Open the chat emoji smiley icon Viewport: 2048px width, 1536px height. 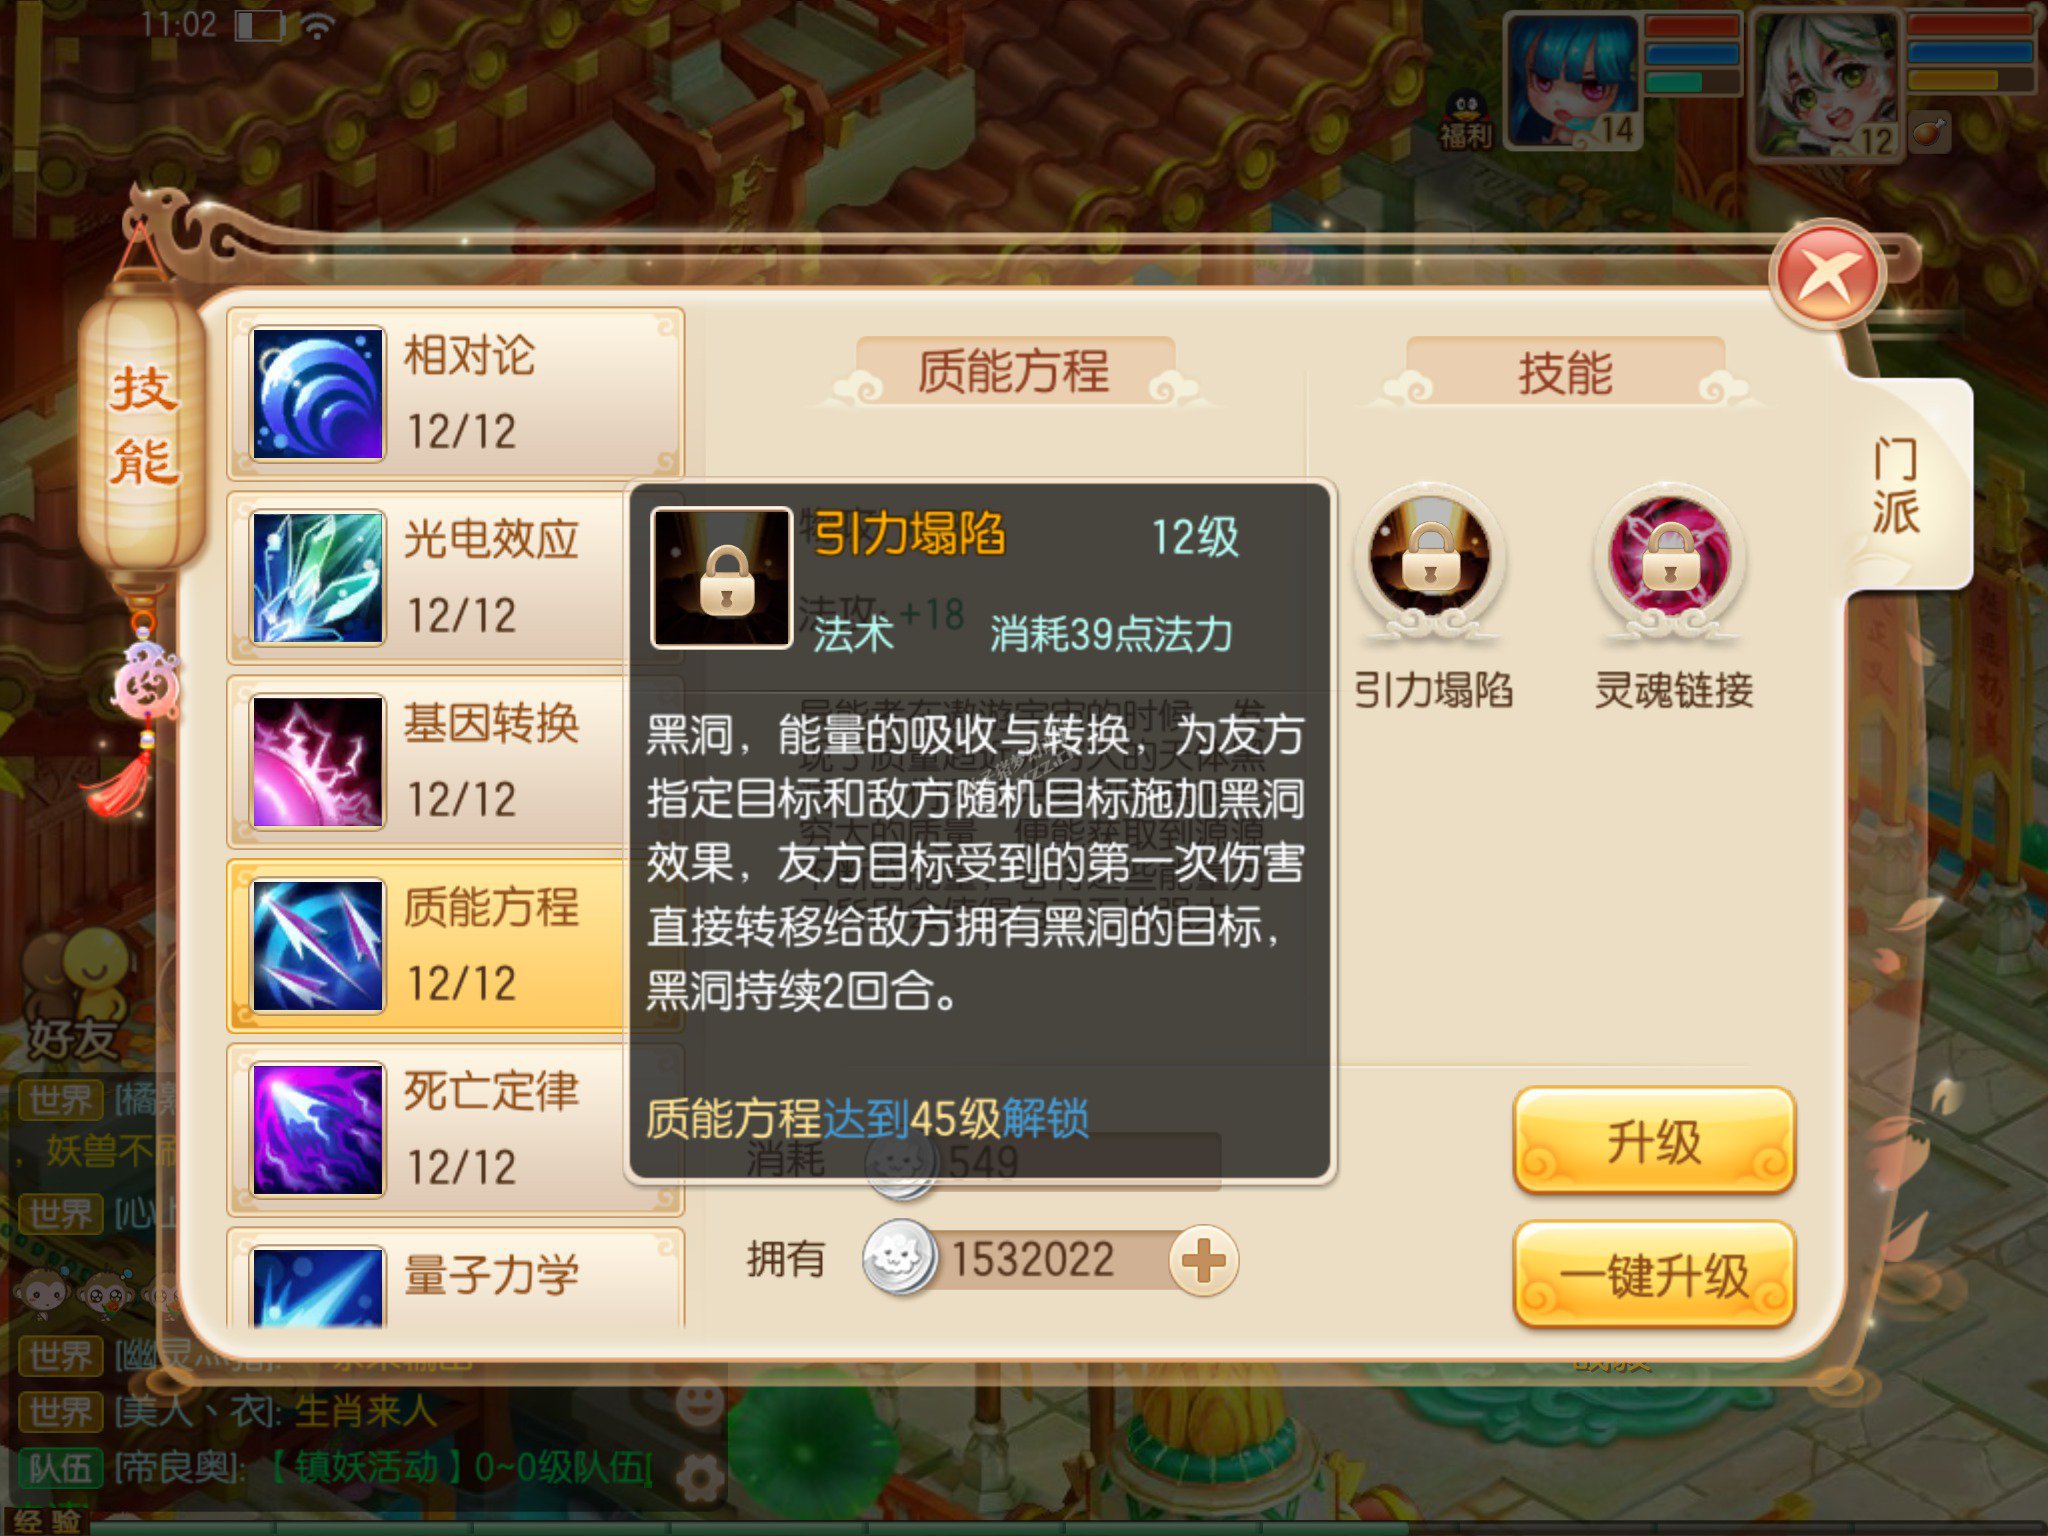coord(699,1400)
